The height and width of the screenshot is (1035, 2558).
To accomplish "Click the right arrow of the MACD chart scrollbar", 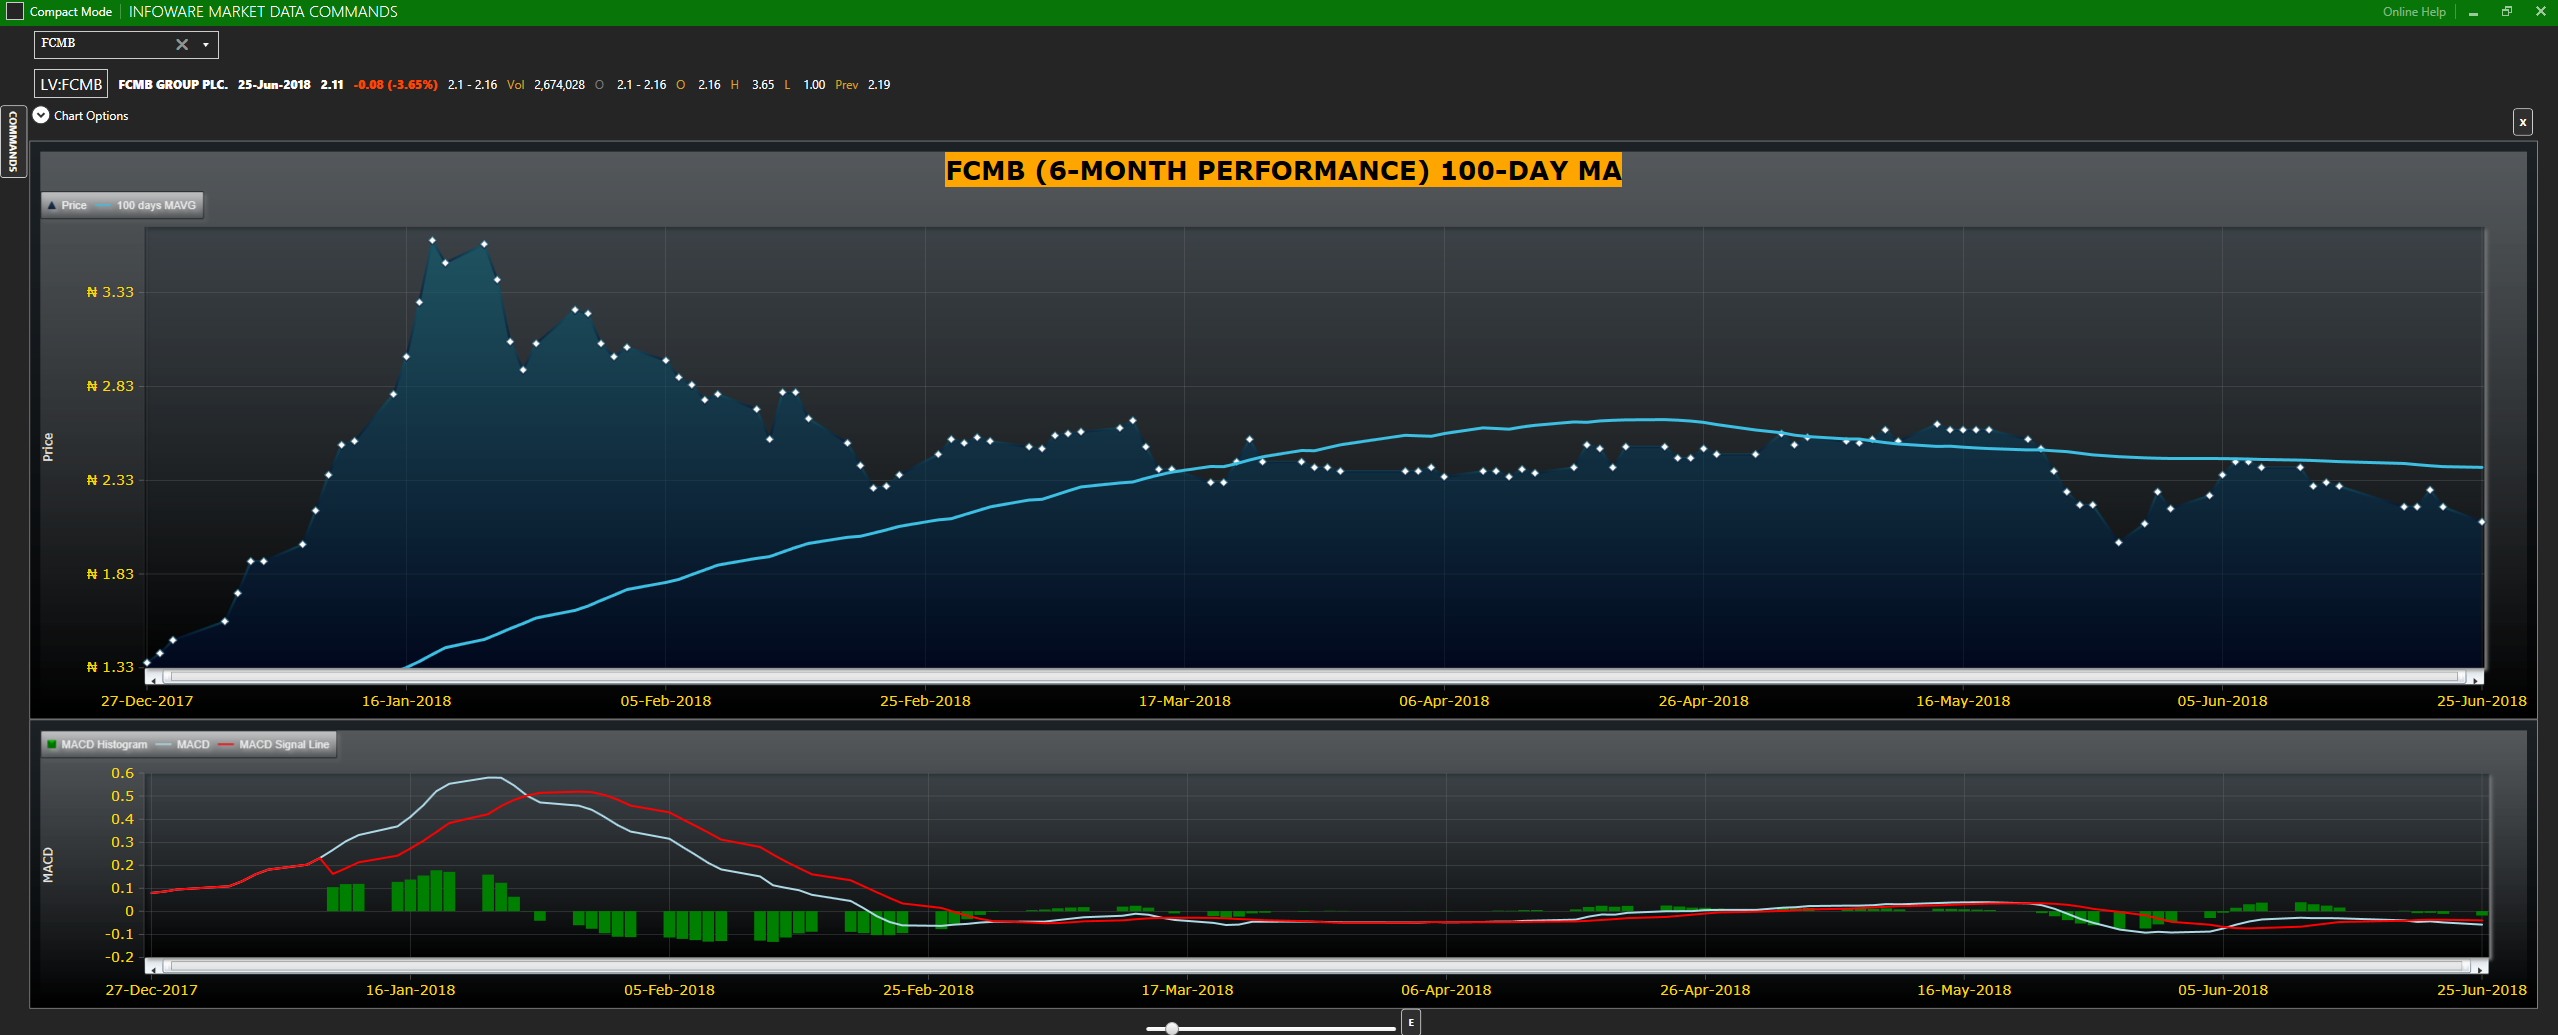I will pyautogui.click(x=2479, y=967).
